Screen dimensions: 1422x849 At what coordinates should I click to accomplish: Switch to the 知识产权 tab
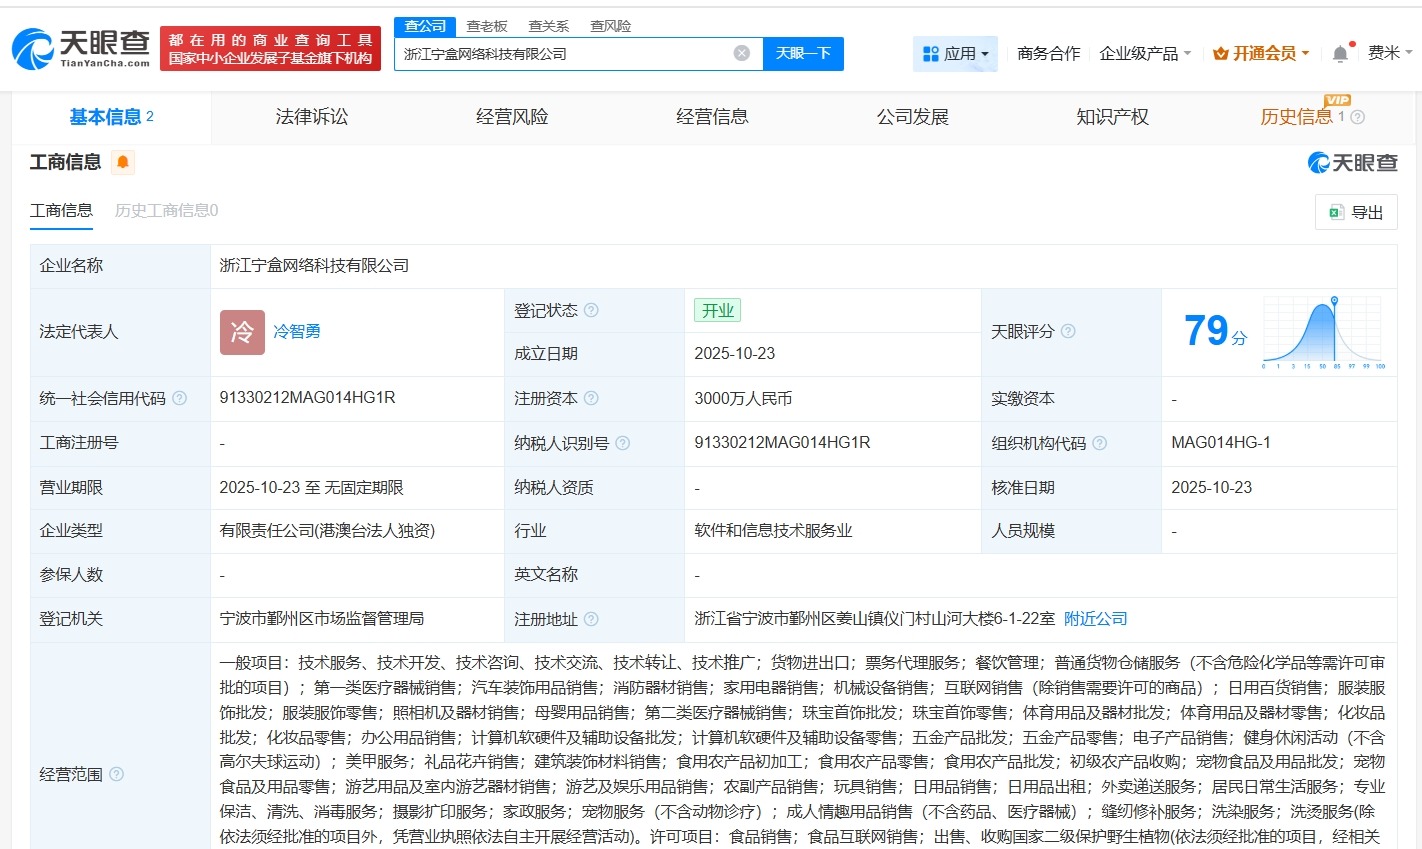[x=1111, y=116]
